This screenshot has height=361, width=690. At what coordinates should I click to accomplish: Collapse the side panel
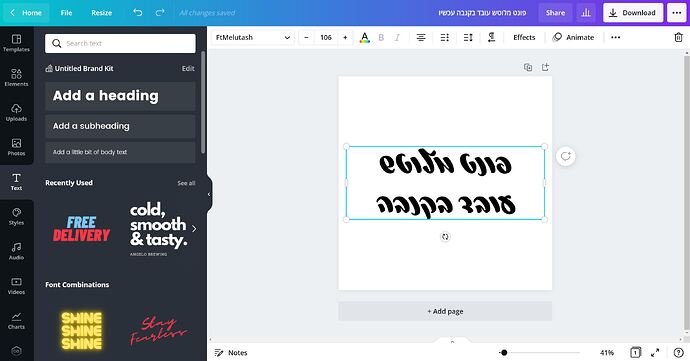coord(209,194)
